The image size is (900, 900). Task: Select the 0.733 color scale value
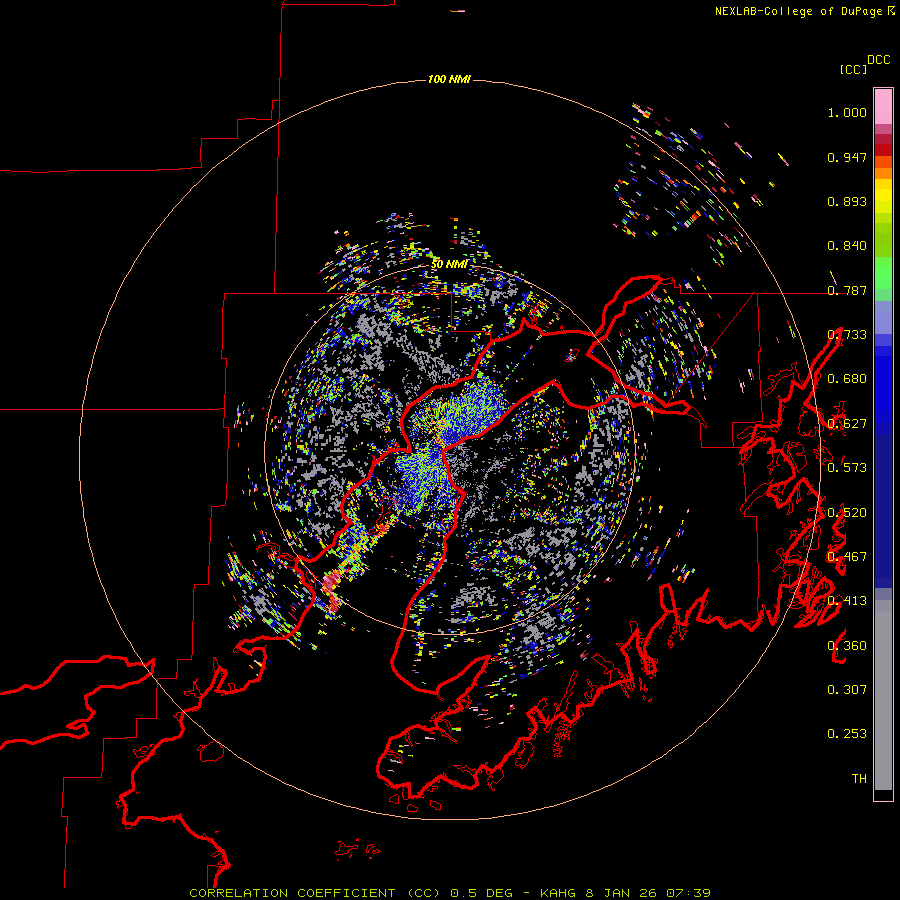847,335
